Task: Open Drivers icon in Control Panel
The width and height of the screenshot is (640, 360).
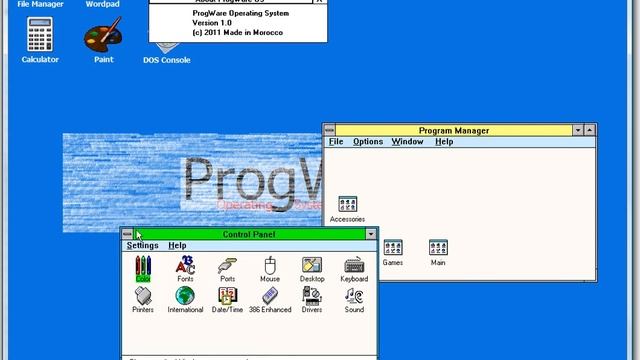Action: click(312, 300)
